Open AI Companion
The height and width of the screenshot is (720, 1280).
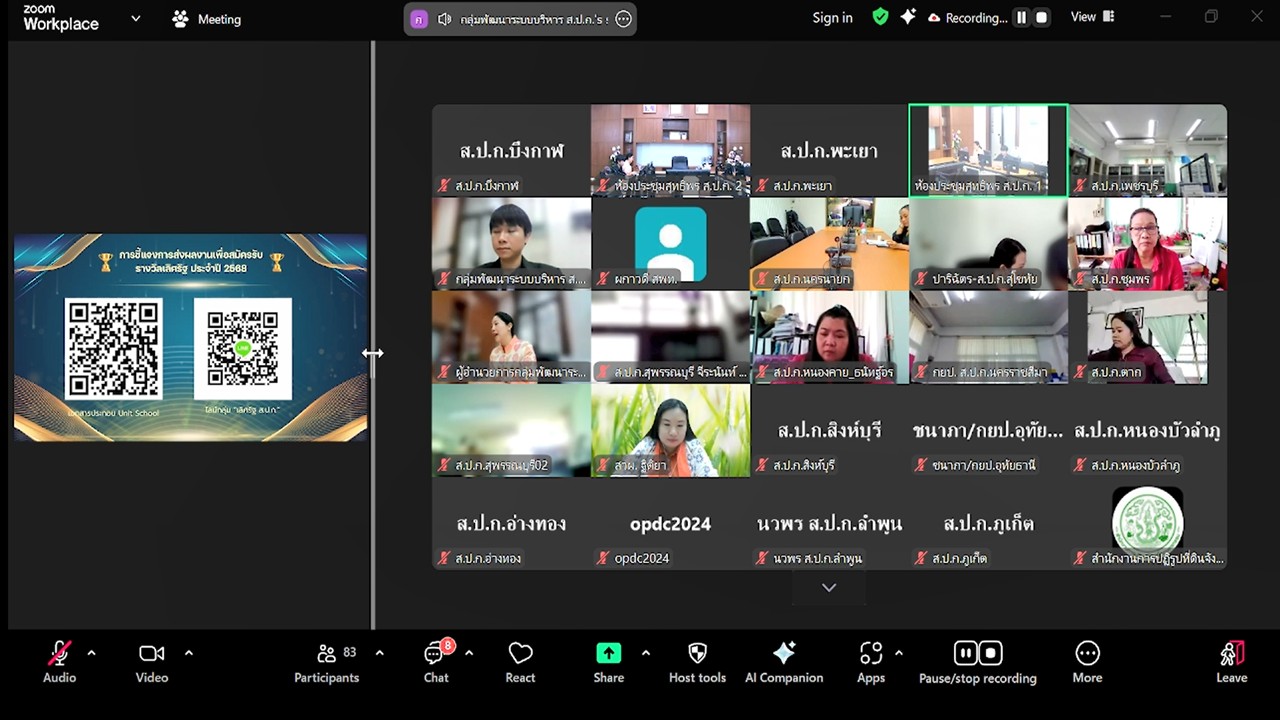click(x=784, y=662)
